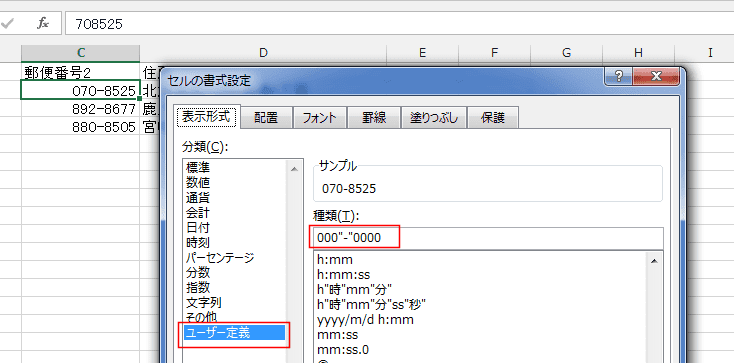
Task: Switch to the 表示形式 tab
Action: pos(206,117)
